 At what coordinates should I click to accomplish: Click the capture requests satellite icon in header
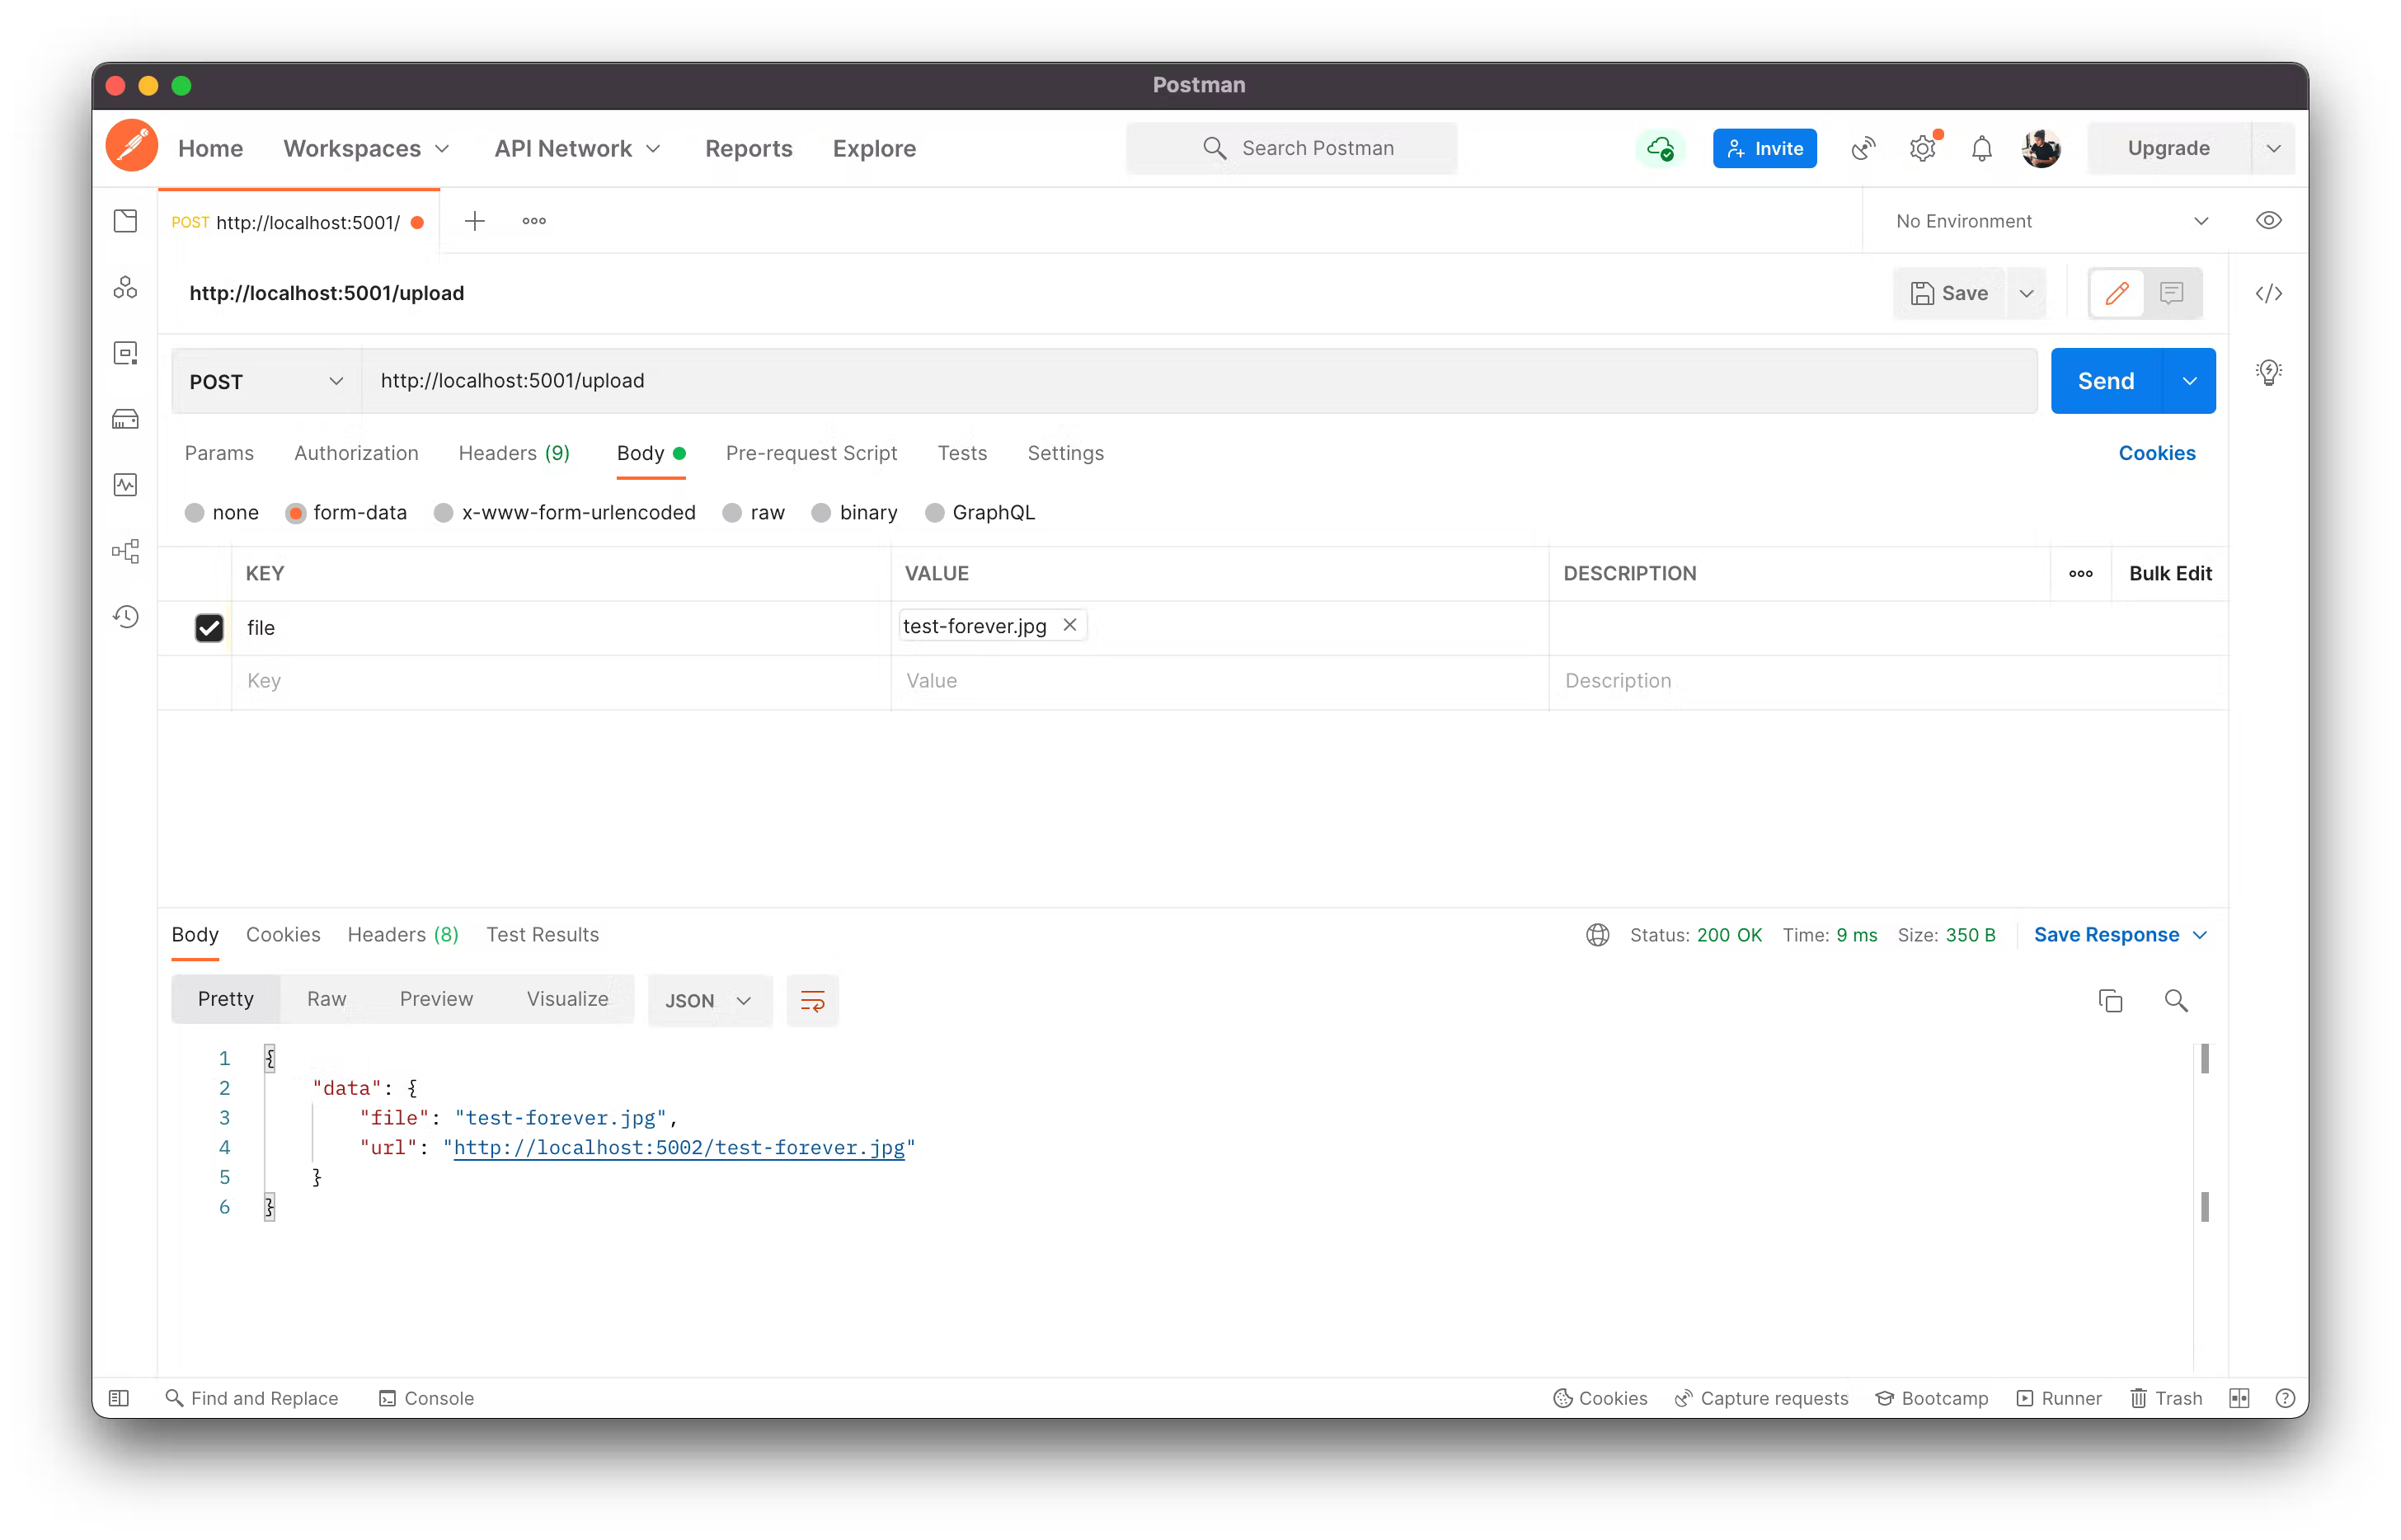[1863, 148]
